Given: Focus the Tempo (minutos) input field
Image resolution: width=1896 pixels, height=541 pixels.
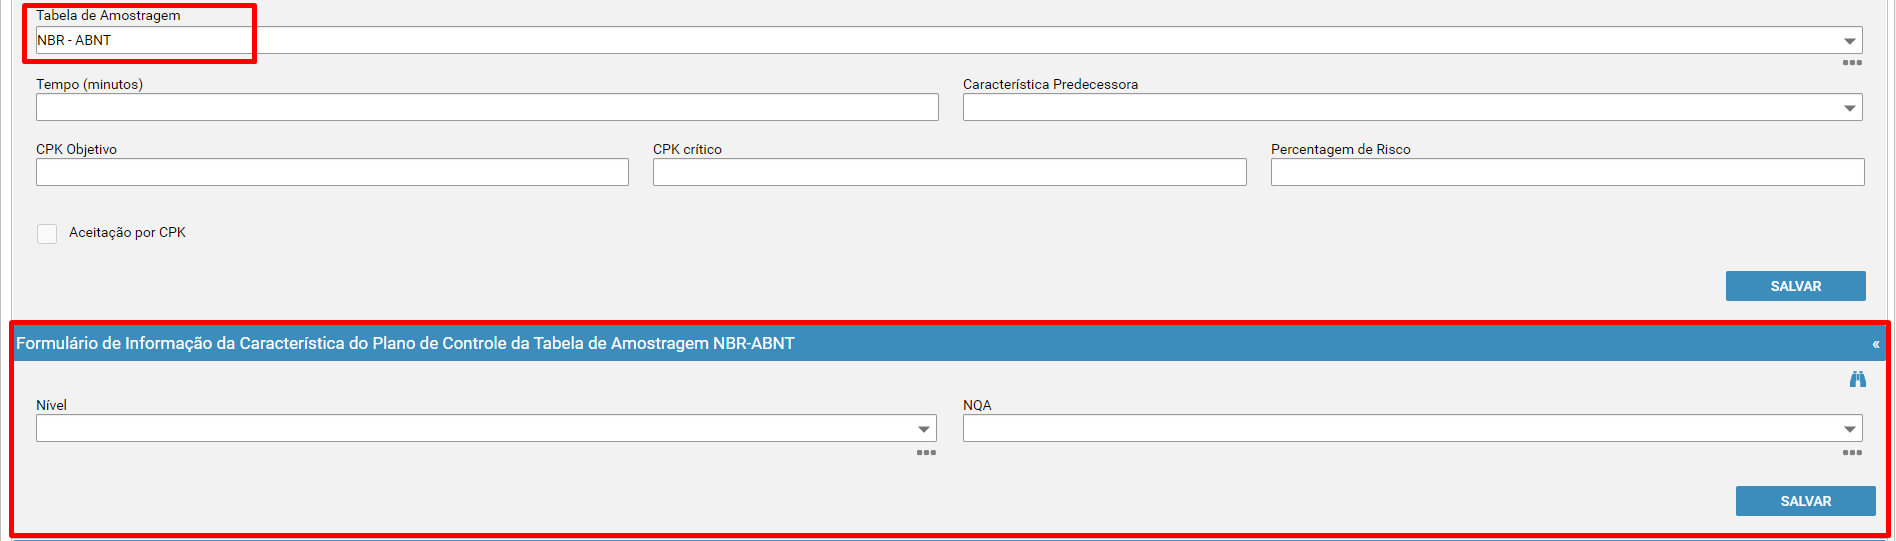Looking at the screenshot, I should (487, 107).
